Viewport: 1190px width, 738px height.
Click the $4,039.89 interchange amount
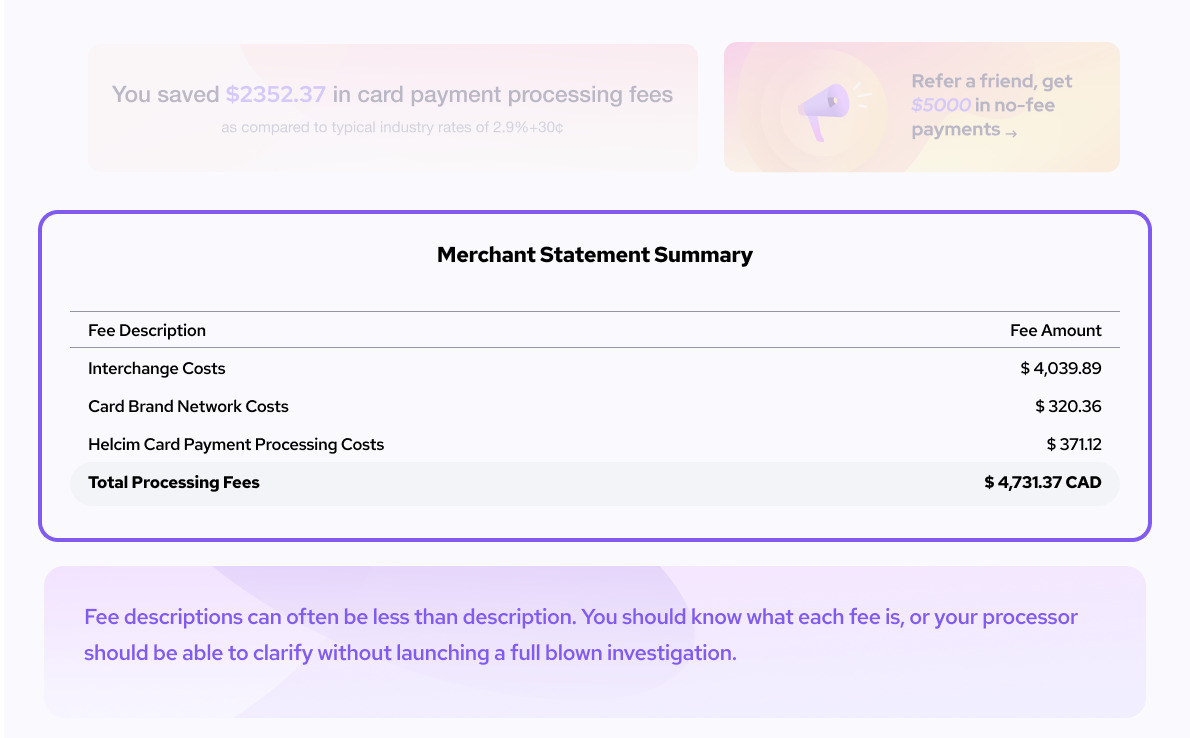tap(1060, 368)
